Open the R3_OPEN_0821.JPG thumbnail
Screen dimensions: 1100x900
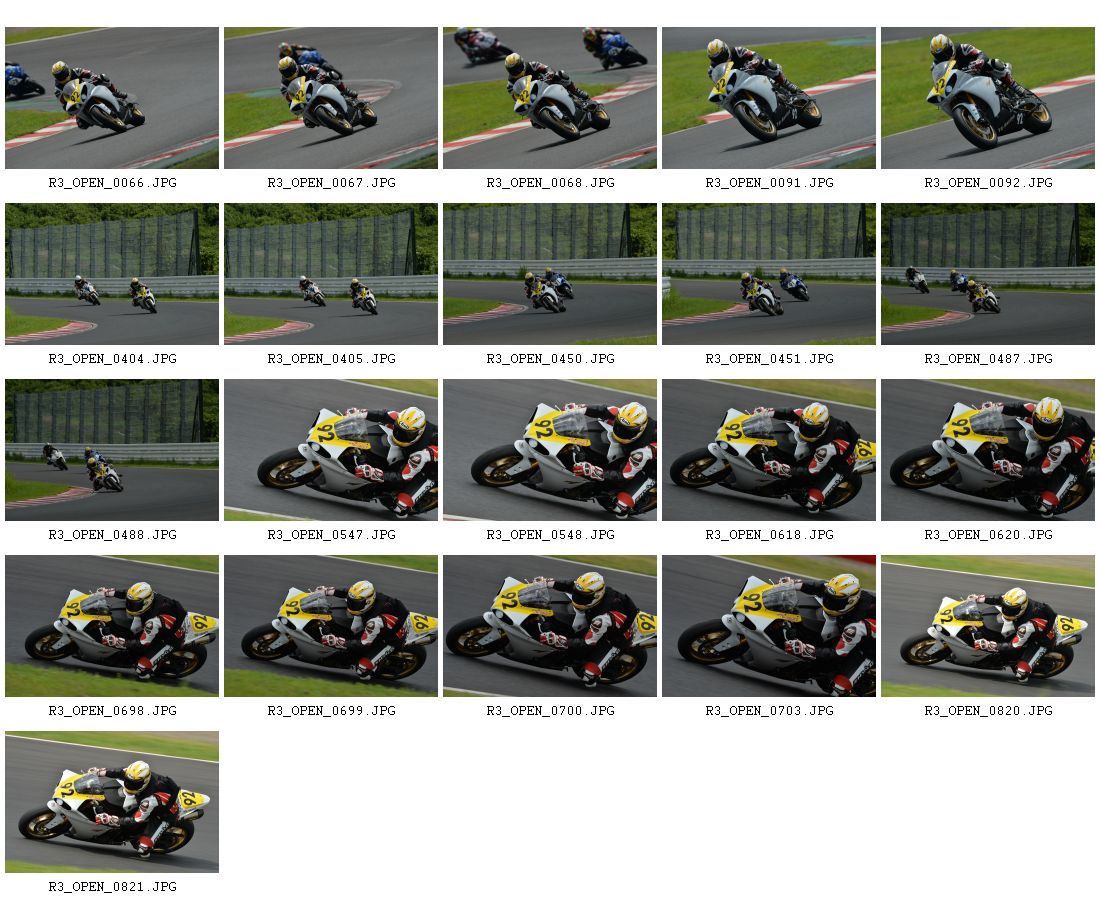point(112,802)
